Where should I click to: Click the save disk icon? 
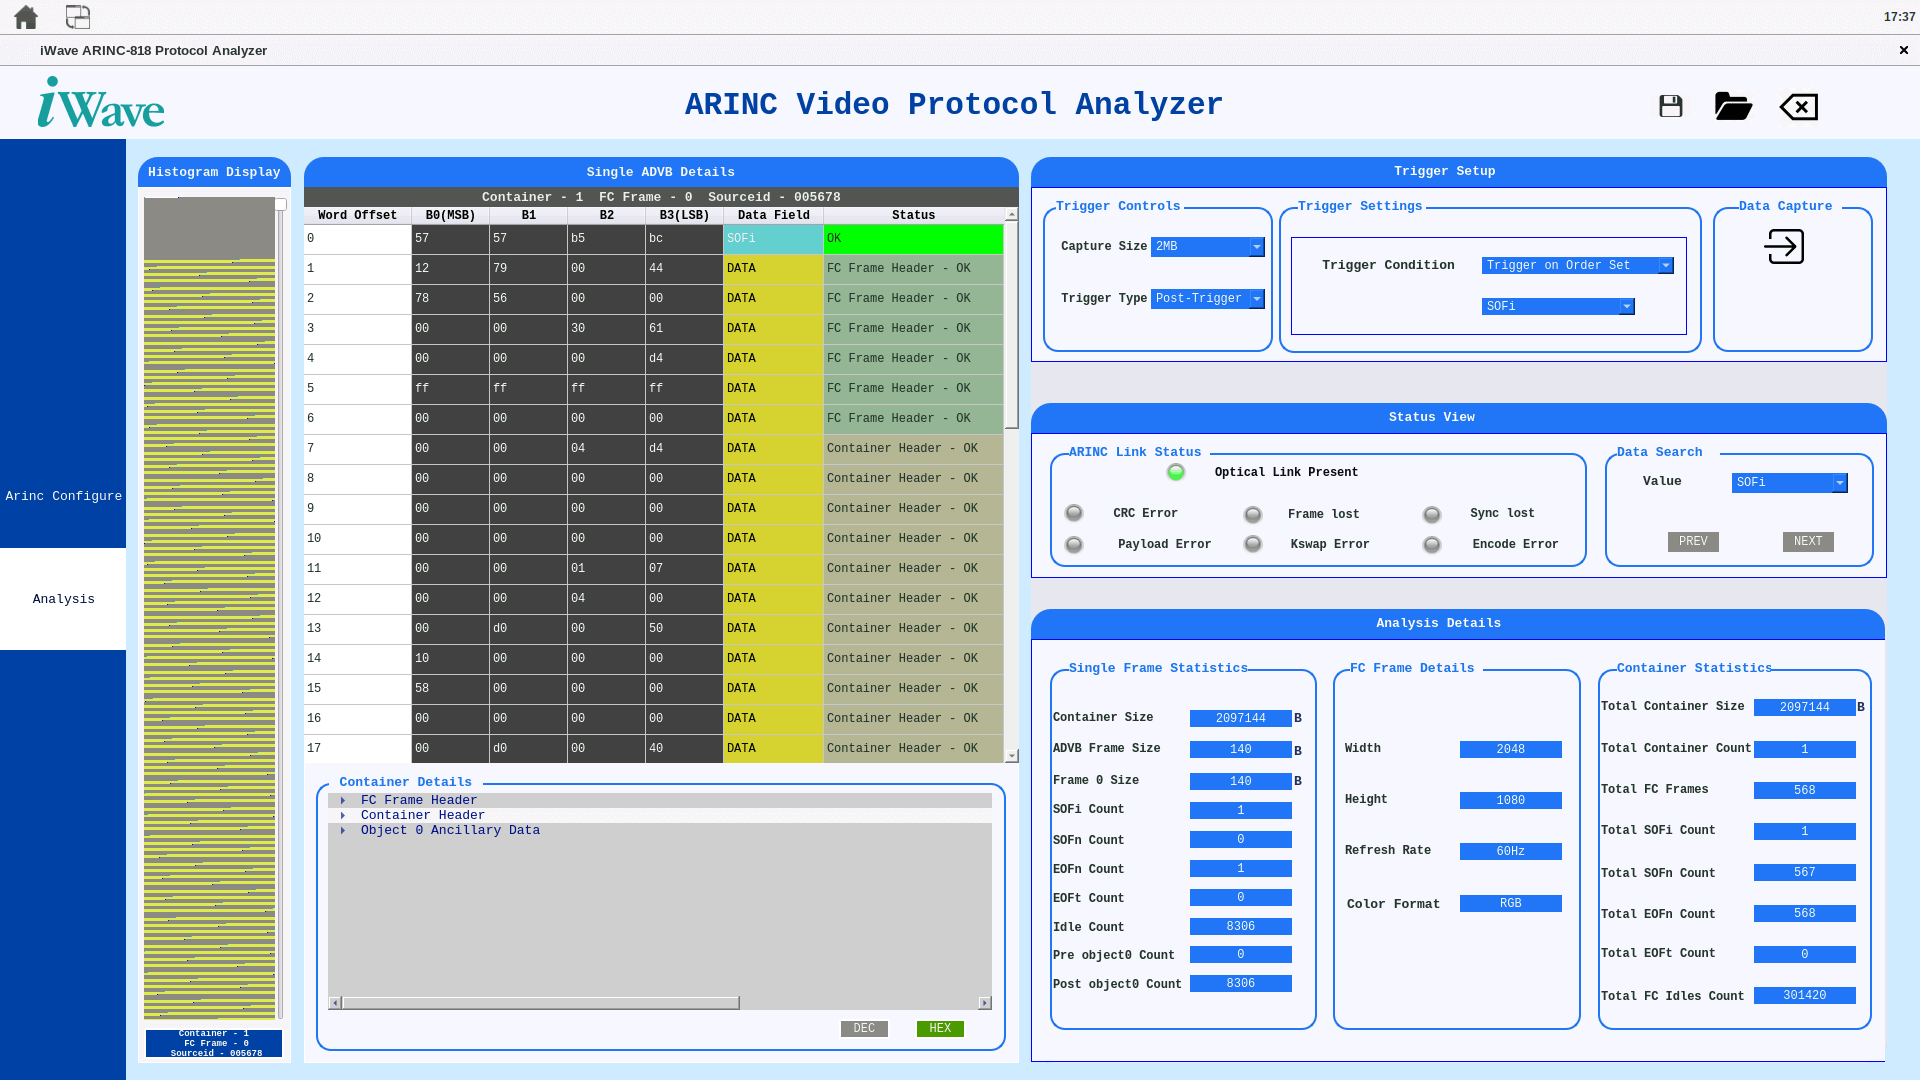click(x=1670, y=106)
